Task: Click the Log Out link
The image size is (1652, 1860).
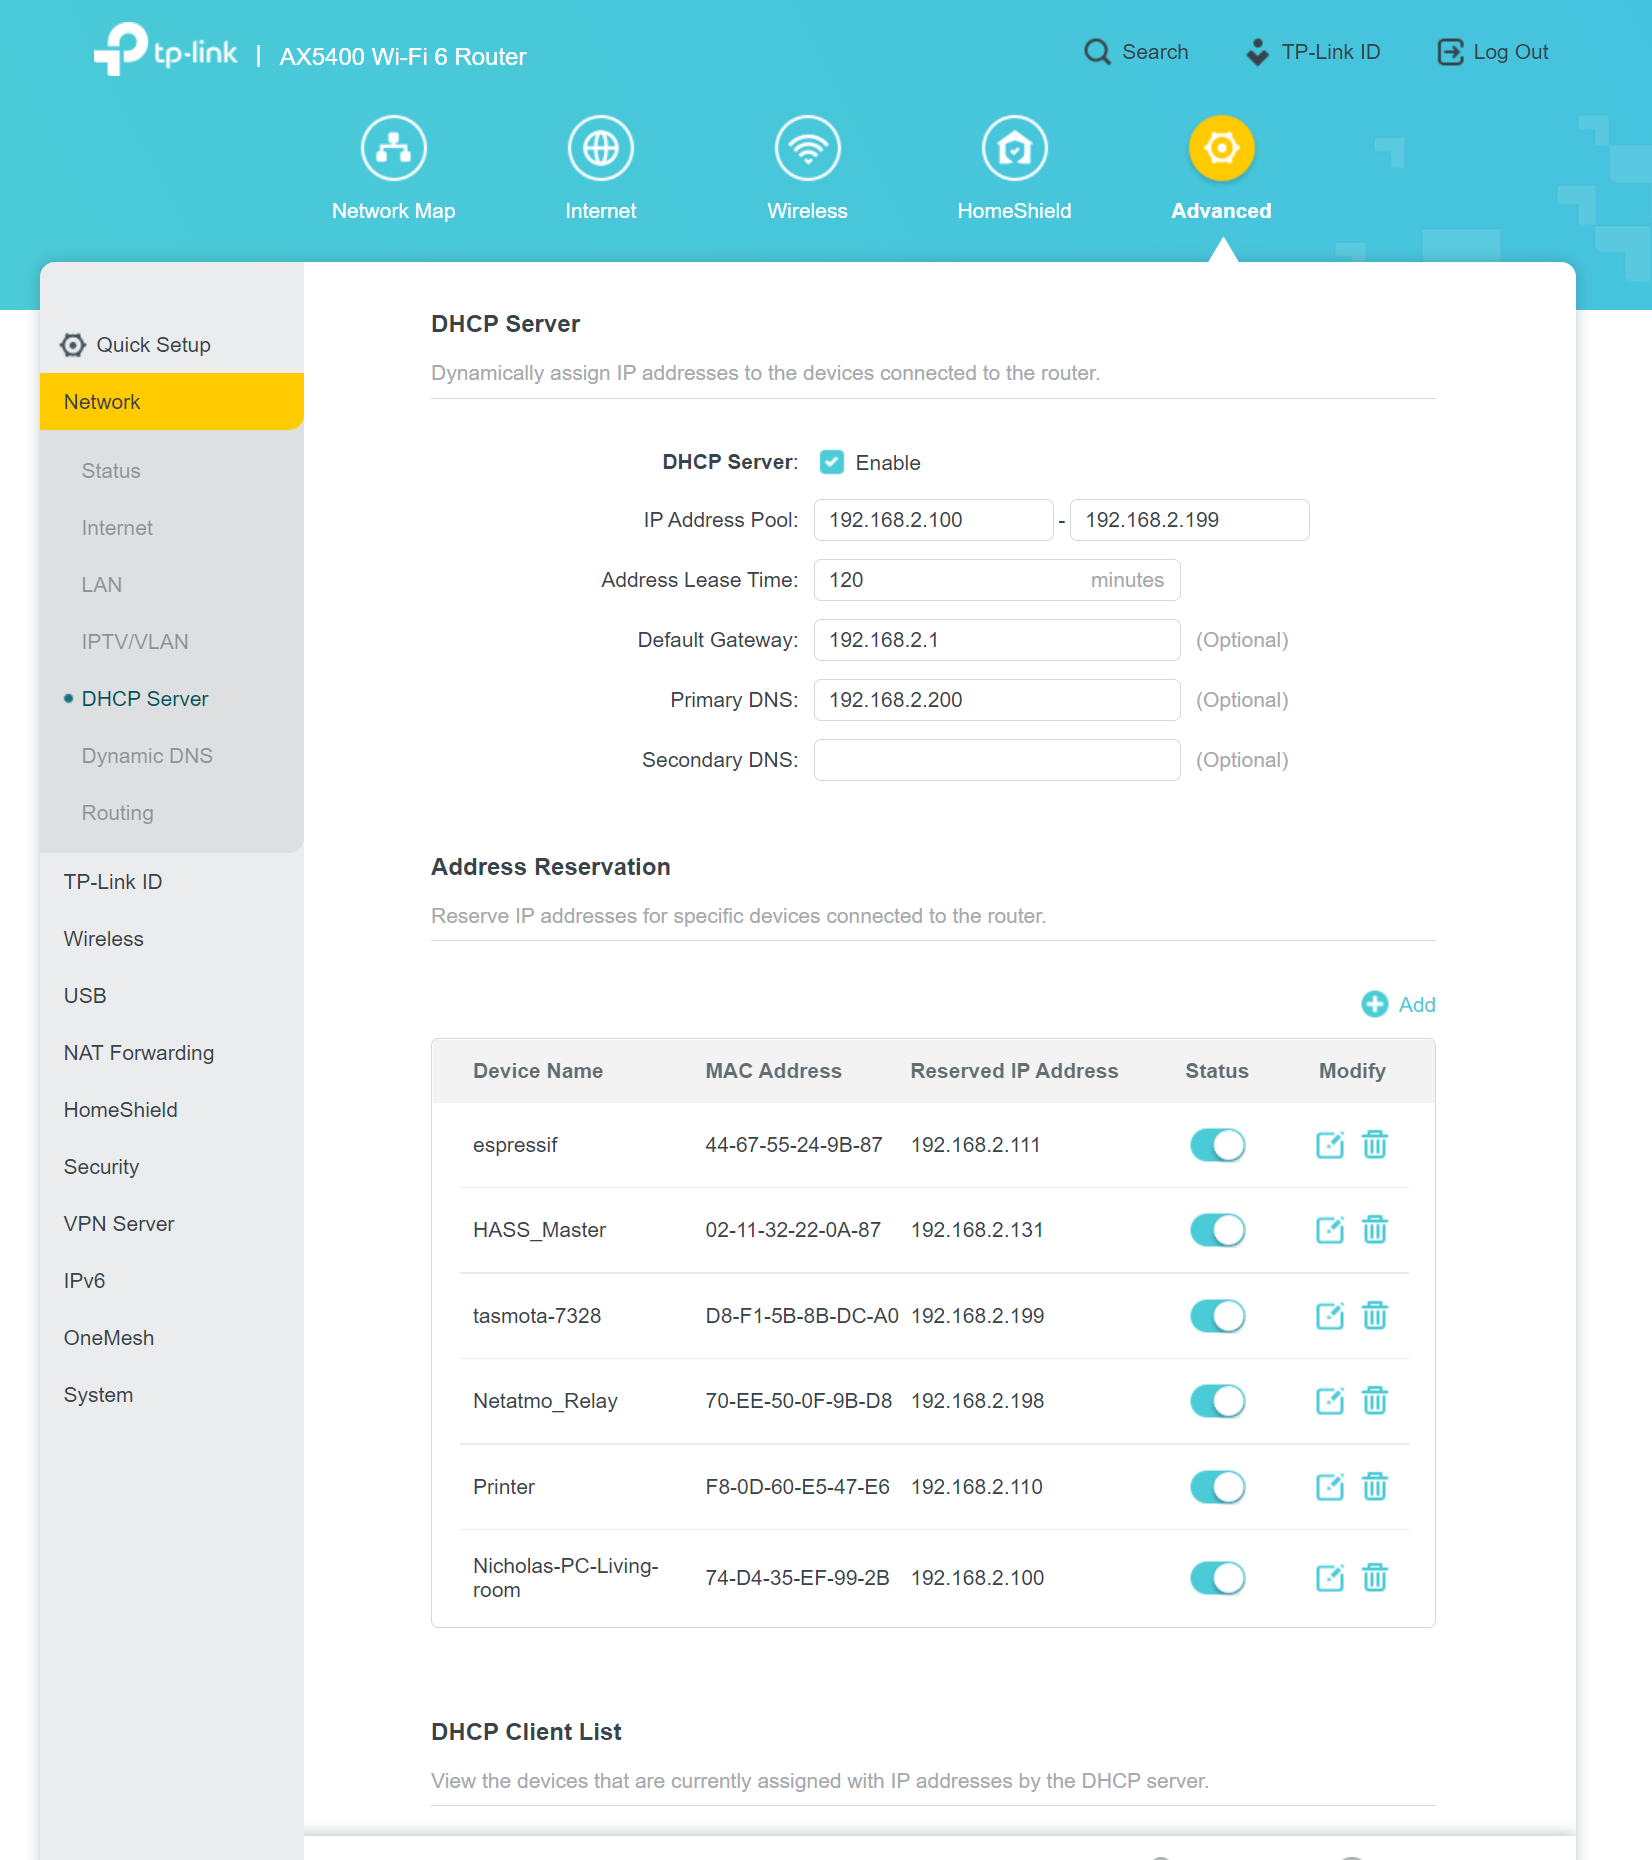Action: (x=1493, y=52)
